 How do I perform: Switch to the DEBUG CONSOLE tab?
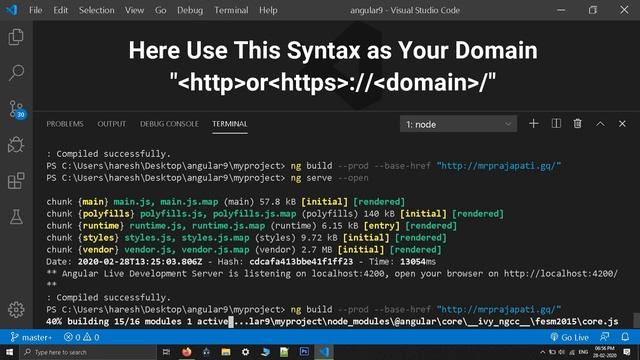coord(169,124)
